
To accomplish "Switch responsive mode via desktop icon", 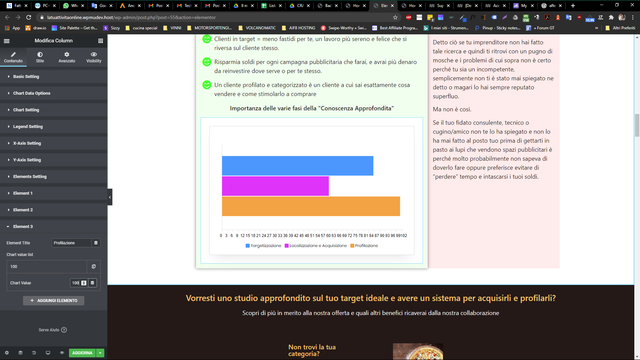I will click(x=48, y=353).
